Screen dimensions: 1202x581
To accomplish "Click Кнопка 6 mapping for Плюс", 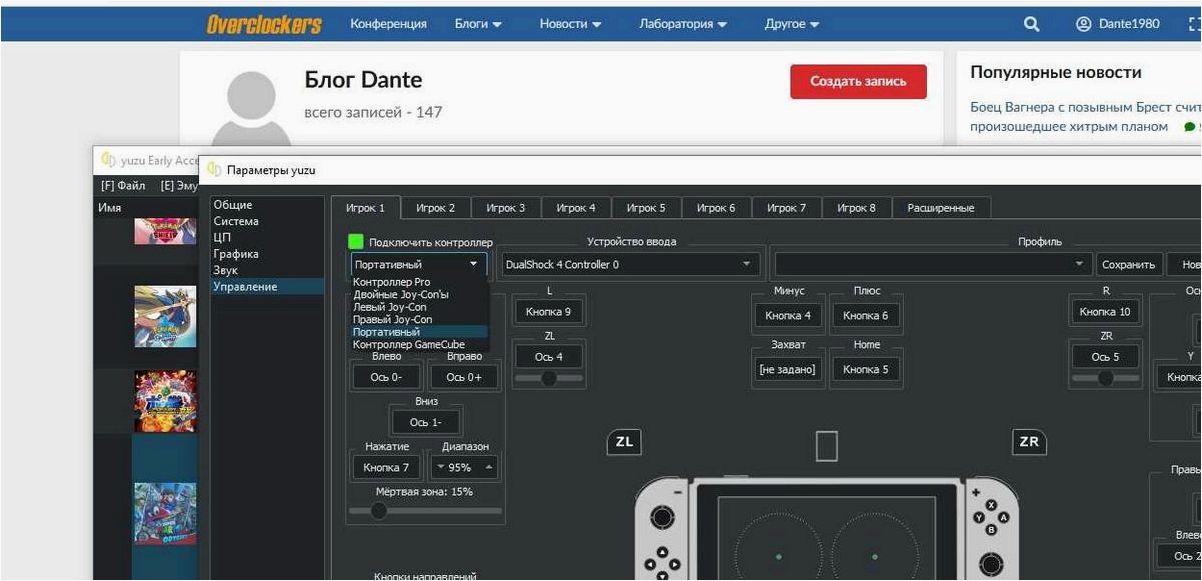I will pos(865,315).
